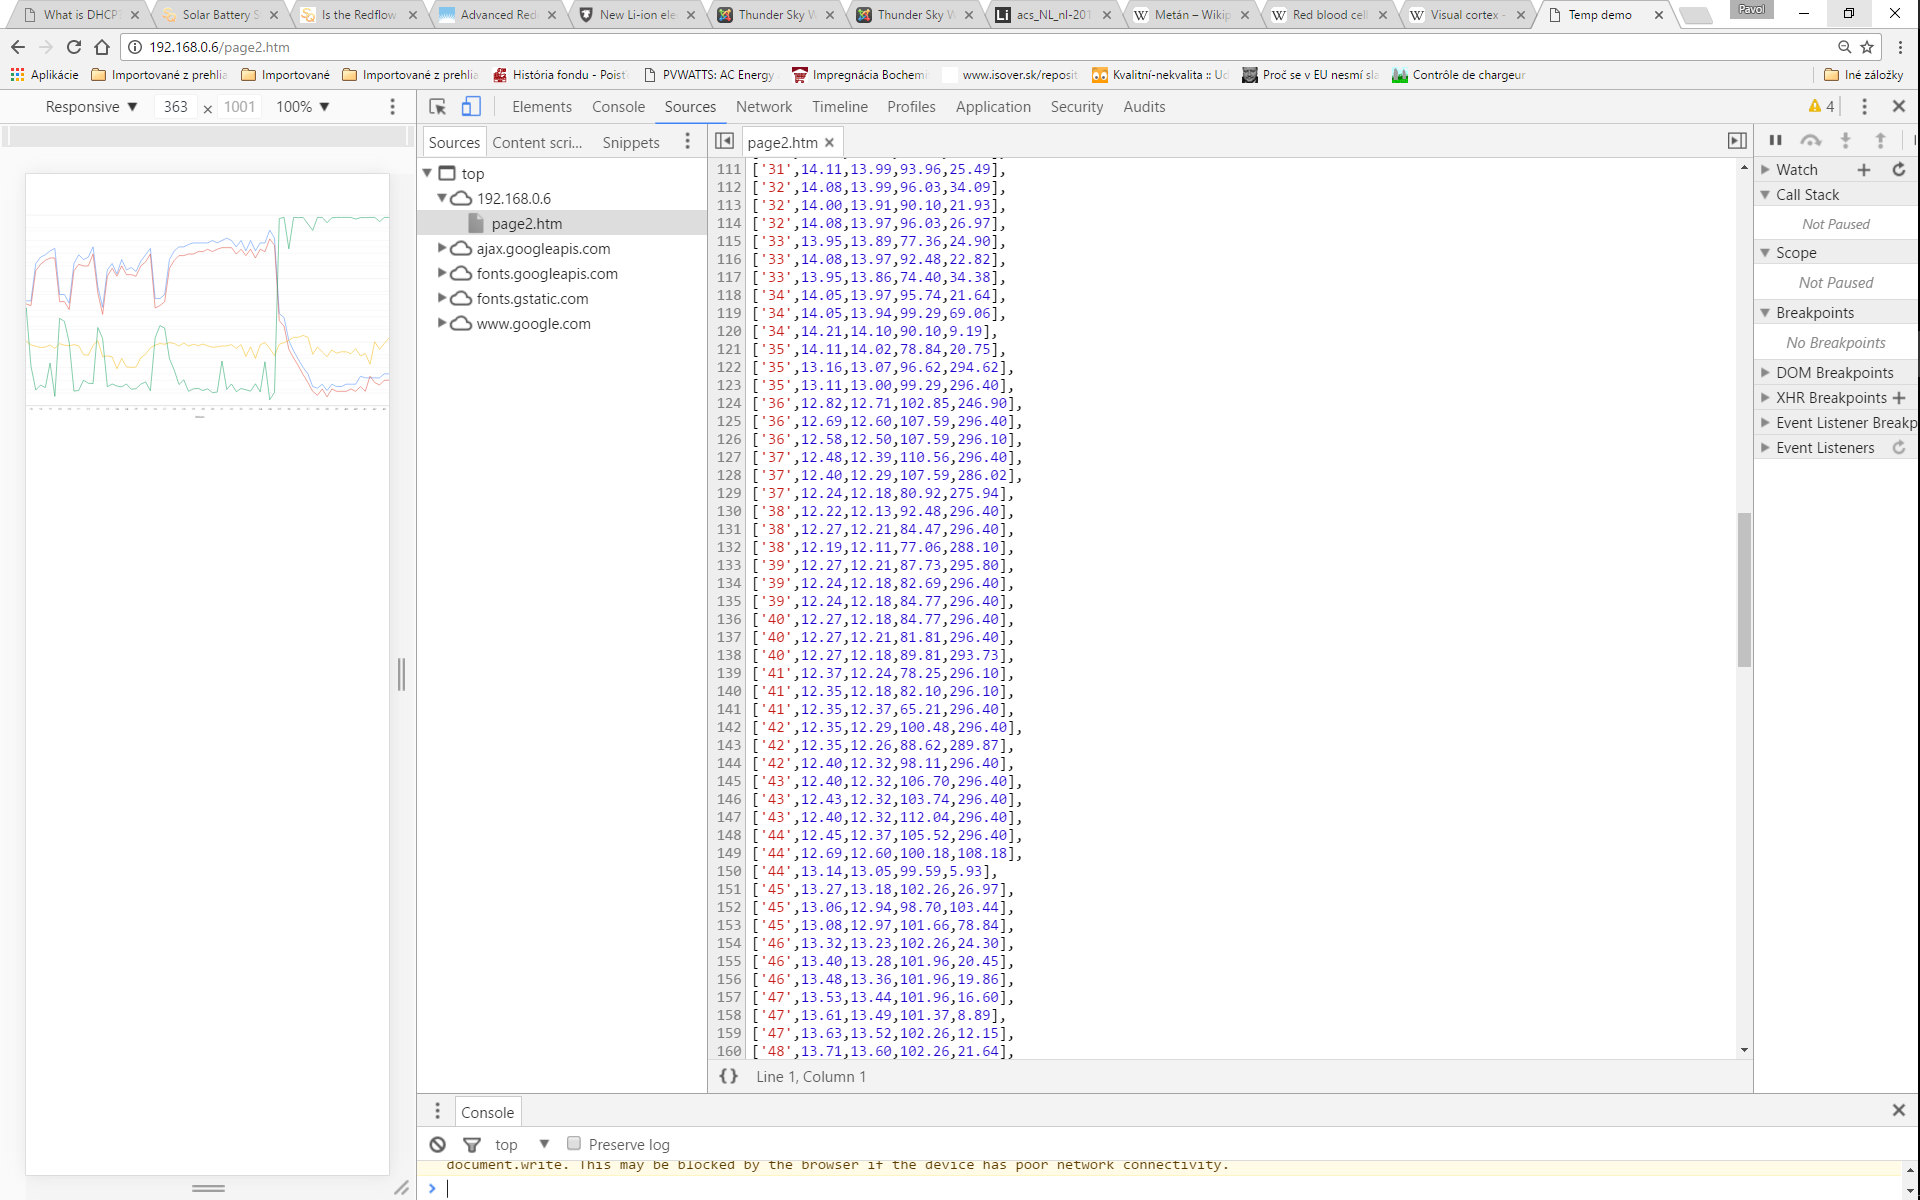Image resolution: width=1920 pixels, height=1200 pixels.
Task: Add a new watch expression
Action: [x=1864, y=170]
